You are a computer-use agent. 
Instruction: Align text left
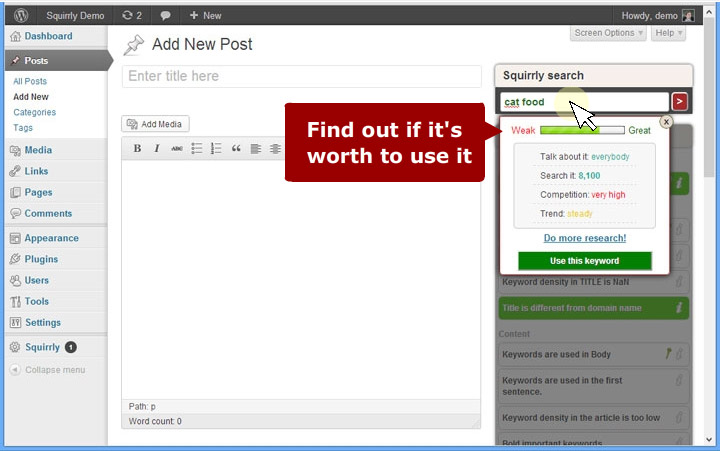[x=256, y=148]
